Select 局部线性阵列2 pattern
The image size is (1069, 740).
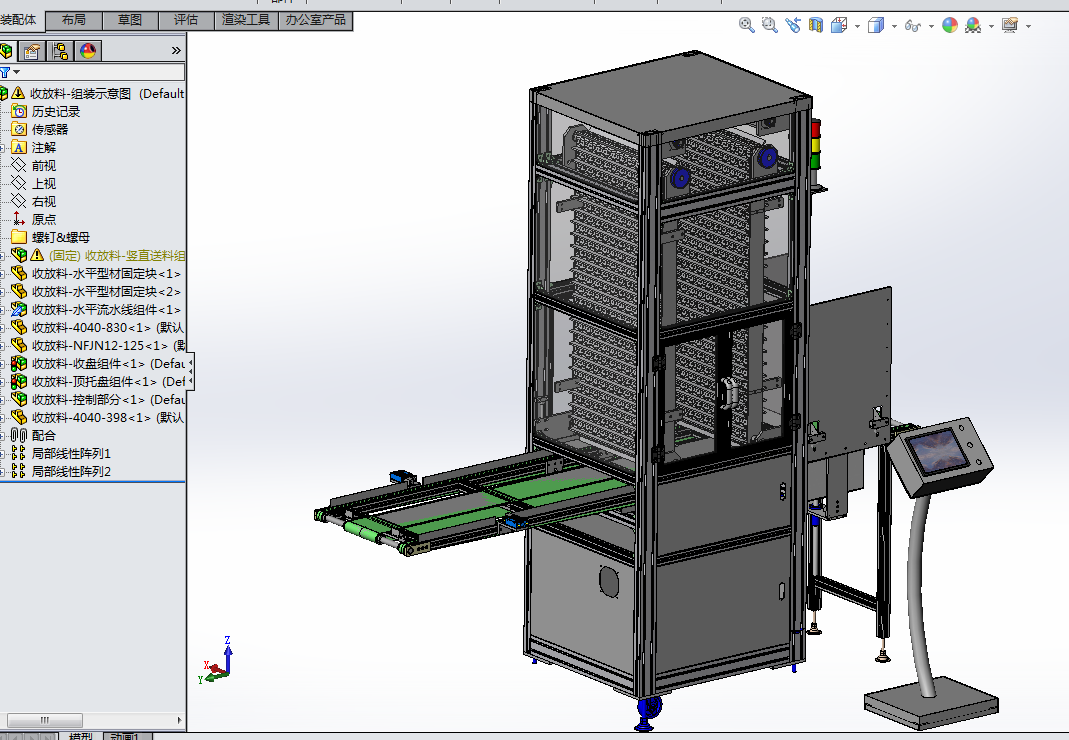[71, 471]
